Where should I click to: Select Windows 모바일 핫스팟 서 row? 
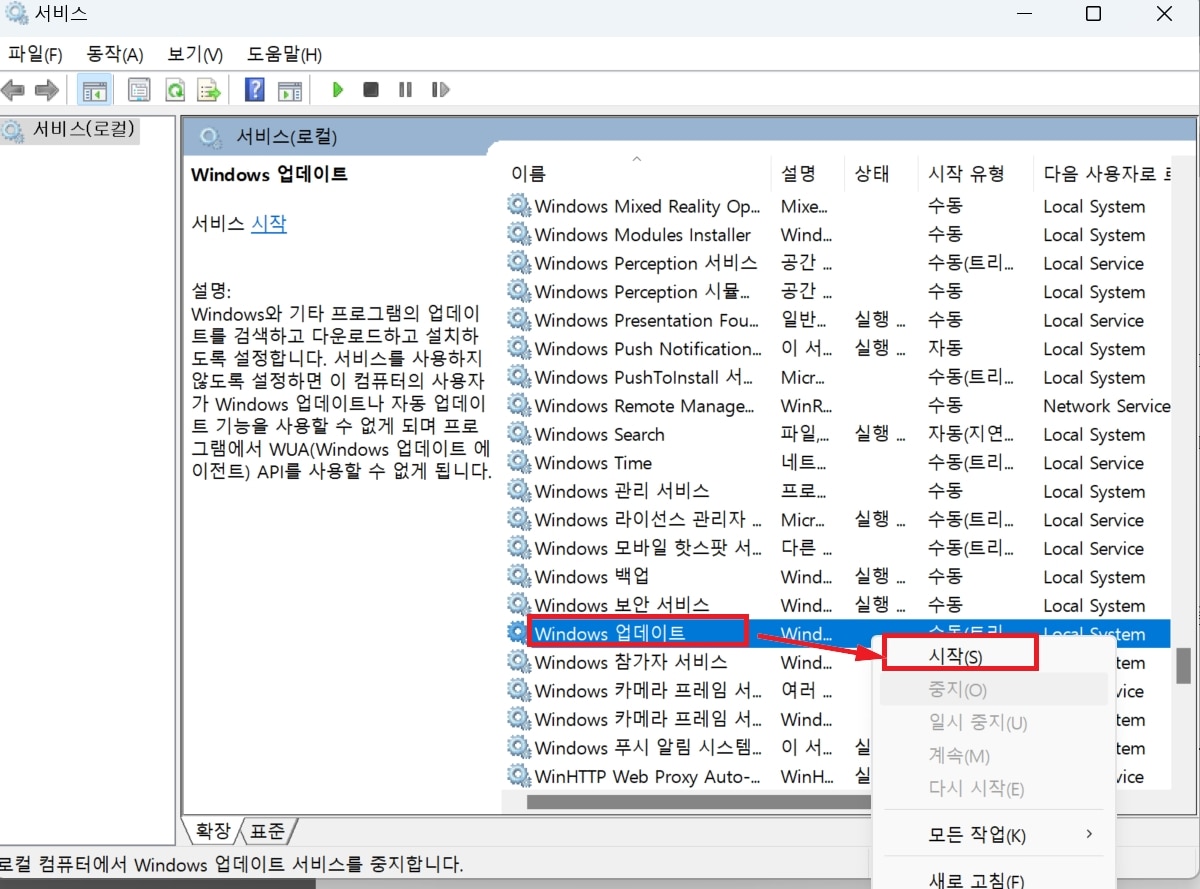point(838,548)
